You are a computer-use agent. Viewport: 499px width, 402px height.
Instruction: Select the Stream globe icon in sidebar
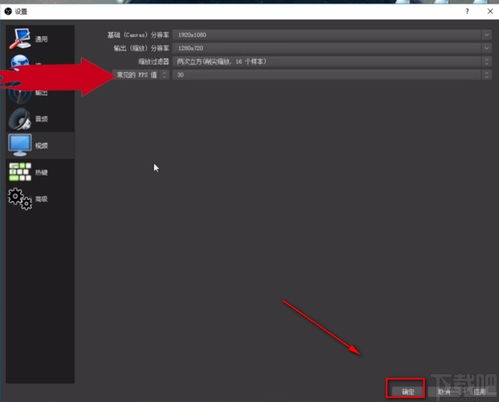(19, 62)
